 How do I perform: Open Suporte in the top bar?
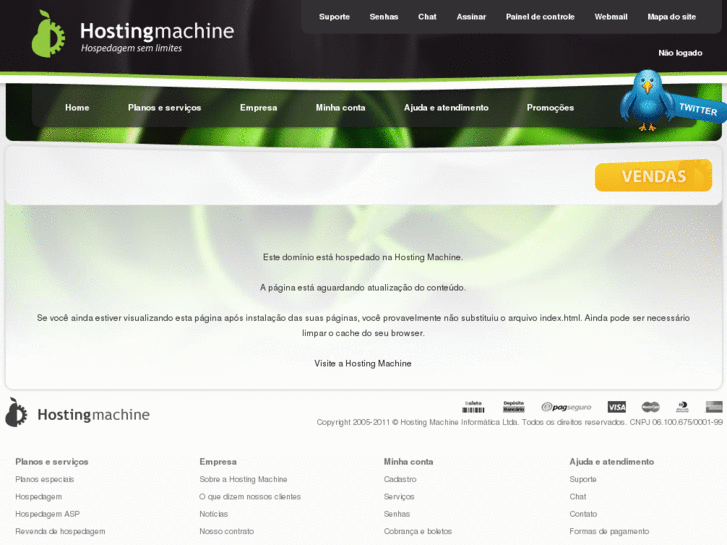(334, 17)
